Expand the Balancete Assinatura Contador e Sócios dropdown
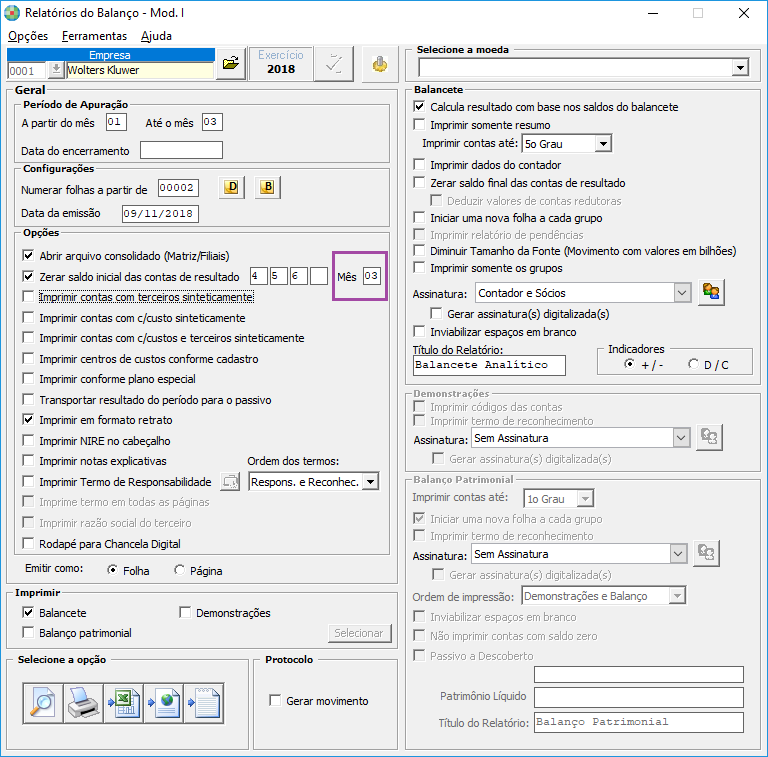This screenshot has width=768, height=757. [682, 293]
